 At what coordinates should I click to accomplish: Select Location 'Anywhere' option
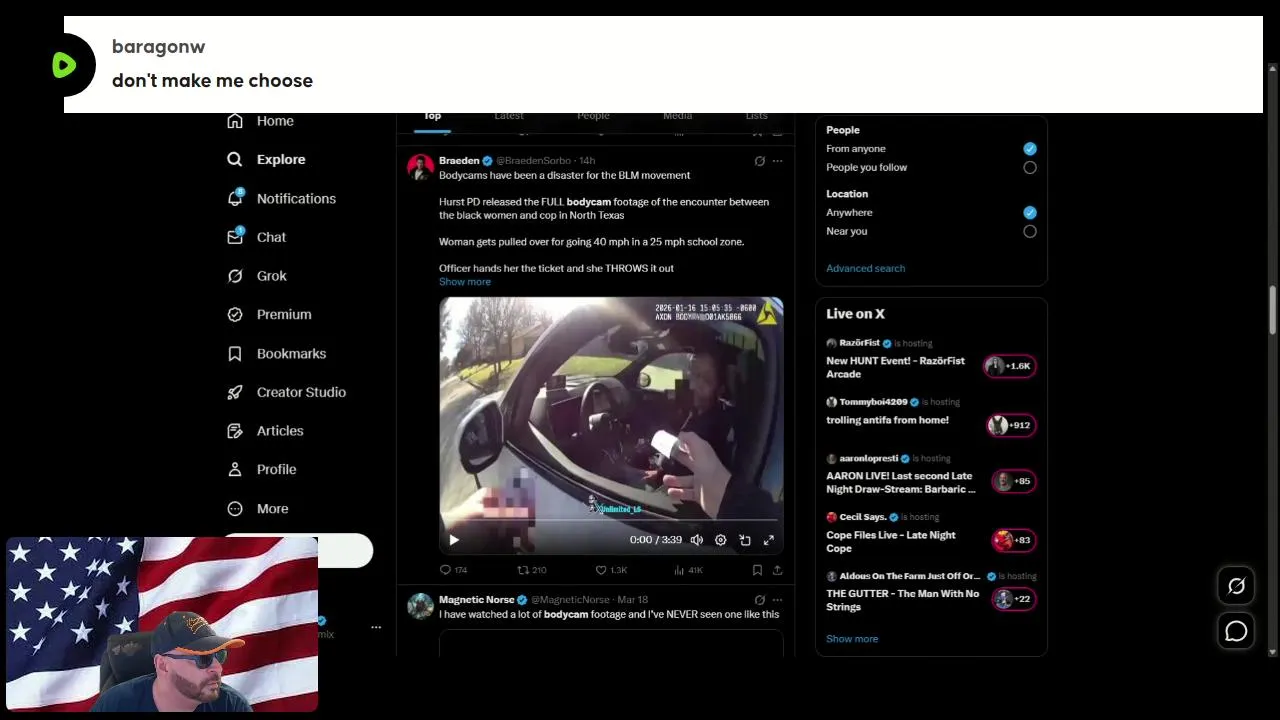pyautogui.click(x=1030, y=213)
